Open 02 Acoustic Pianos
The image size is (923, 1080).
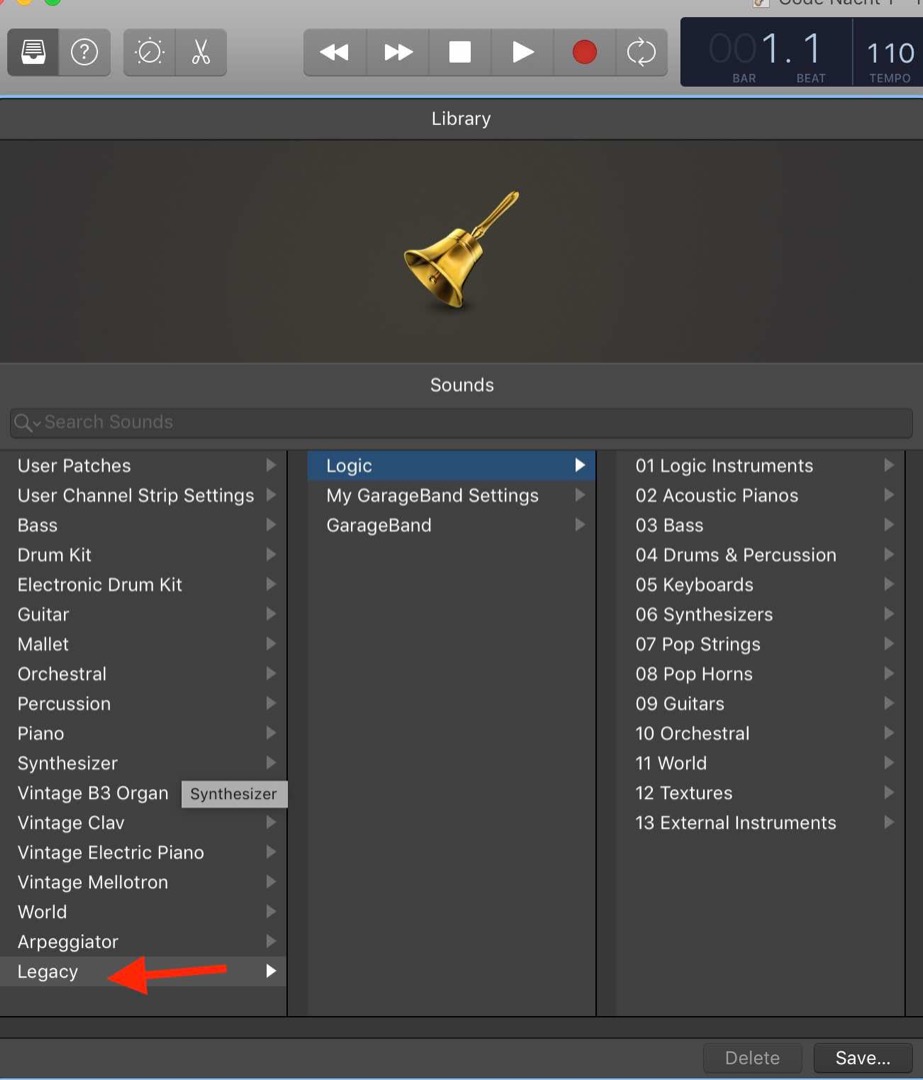click(x=760, y=495)
